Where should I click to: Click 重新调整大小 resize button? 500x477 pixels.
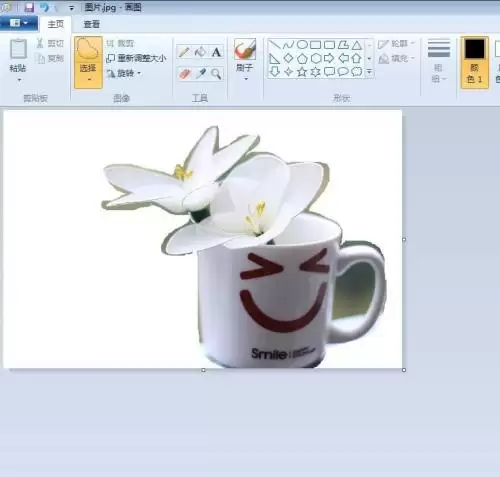[136, 58]
